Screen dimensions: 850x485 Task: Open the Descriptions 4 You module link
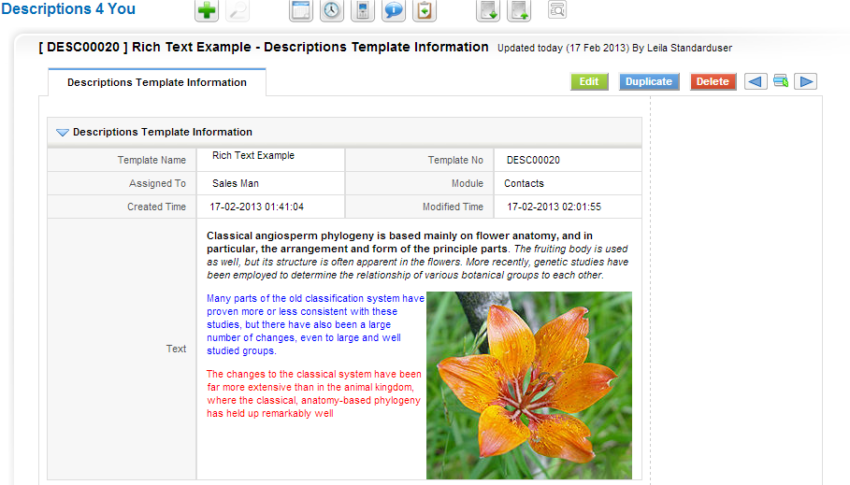click(68, 9)
